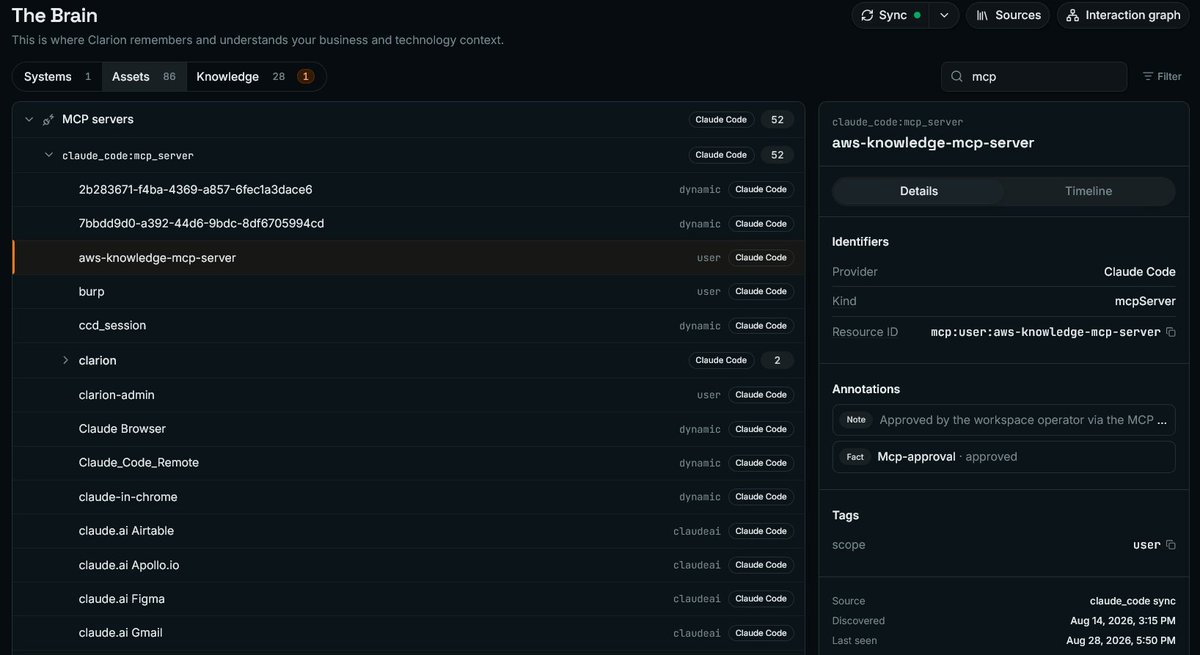Expand the clarion row chevron

tap(66, 360)
